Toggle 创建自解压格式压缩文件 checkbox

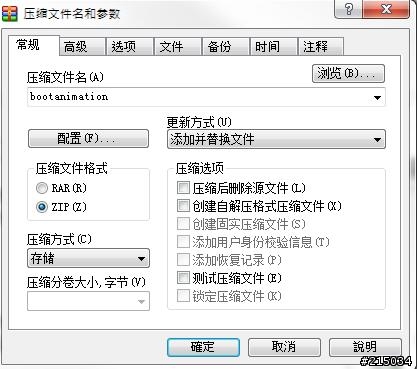click(183, 206)
